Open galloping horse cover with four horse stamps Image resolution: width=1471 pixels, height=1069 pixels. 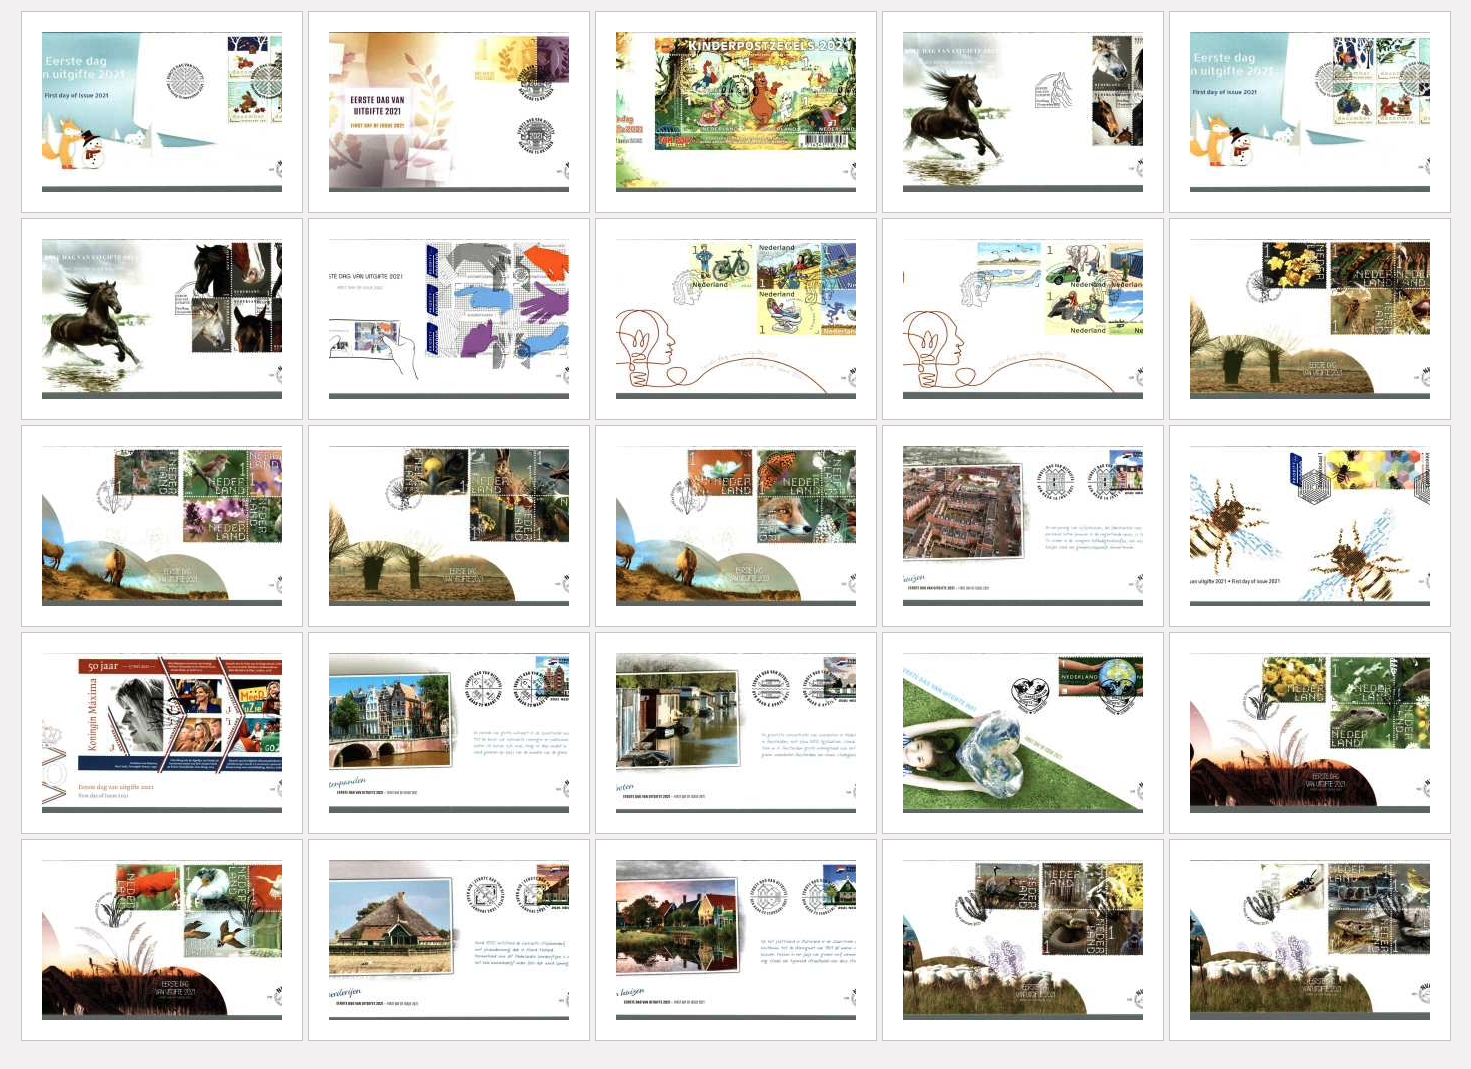tap(162, 319)
